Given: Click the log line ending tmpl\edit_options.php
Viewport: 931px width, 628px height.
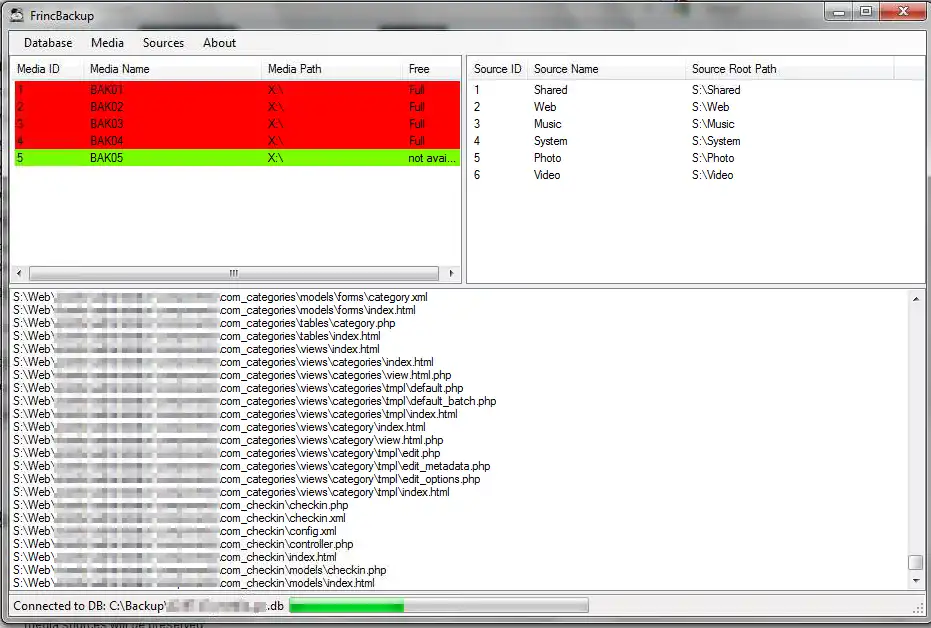Looking at the screenshot, I should pyautogui.click(x=247, y=479).
